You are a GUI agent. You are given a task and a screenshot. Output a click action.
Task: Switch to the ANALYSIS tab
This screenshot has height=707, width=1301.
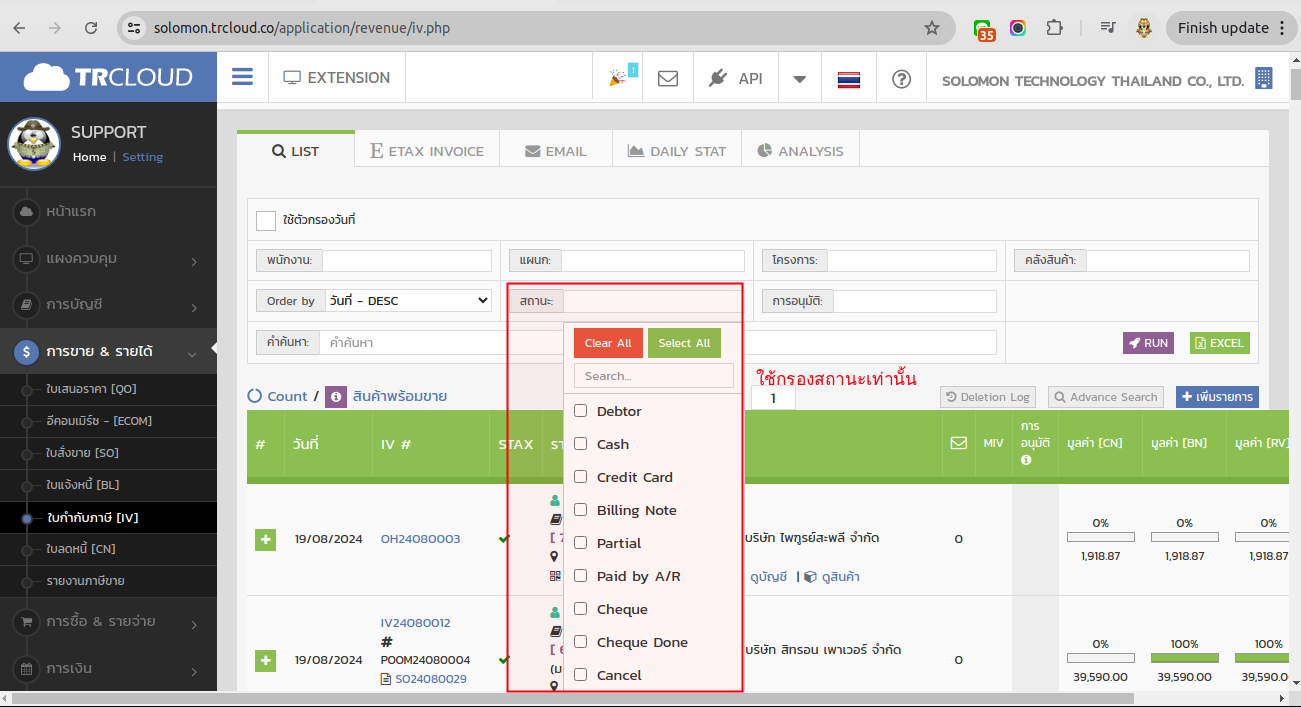point(800,151)
